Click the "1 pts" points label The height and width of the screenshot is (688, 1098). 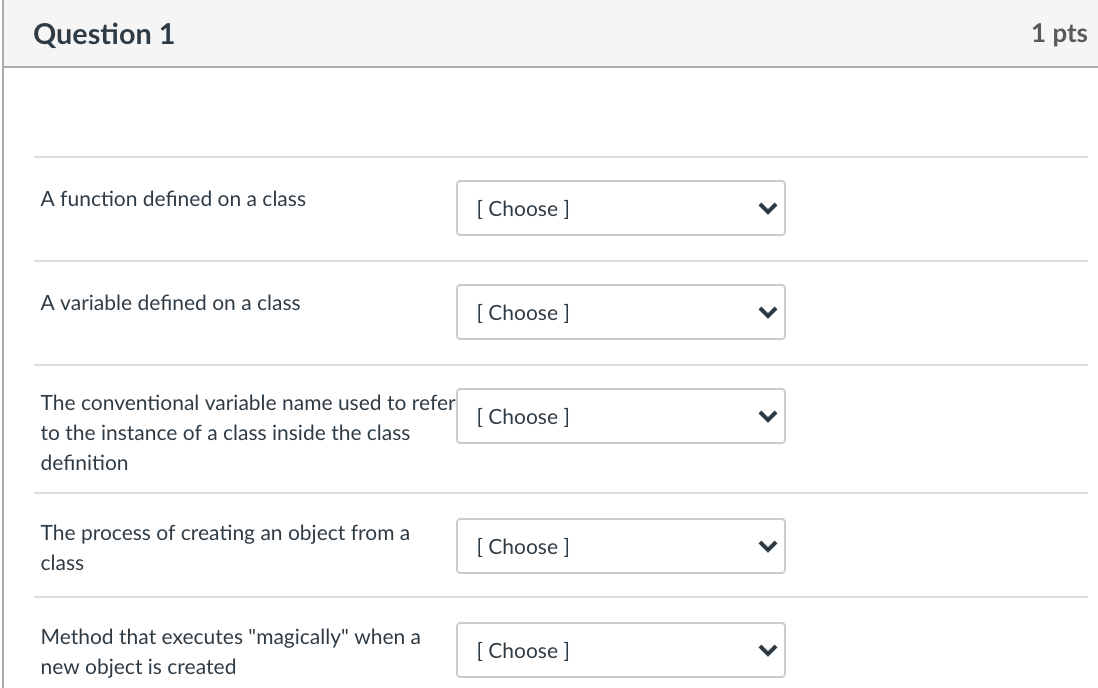click(1058, 34)
